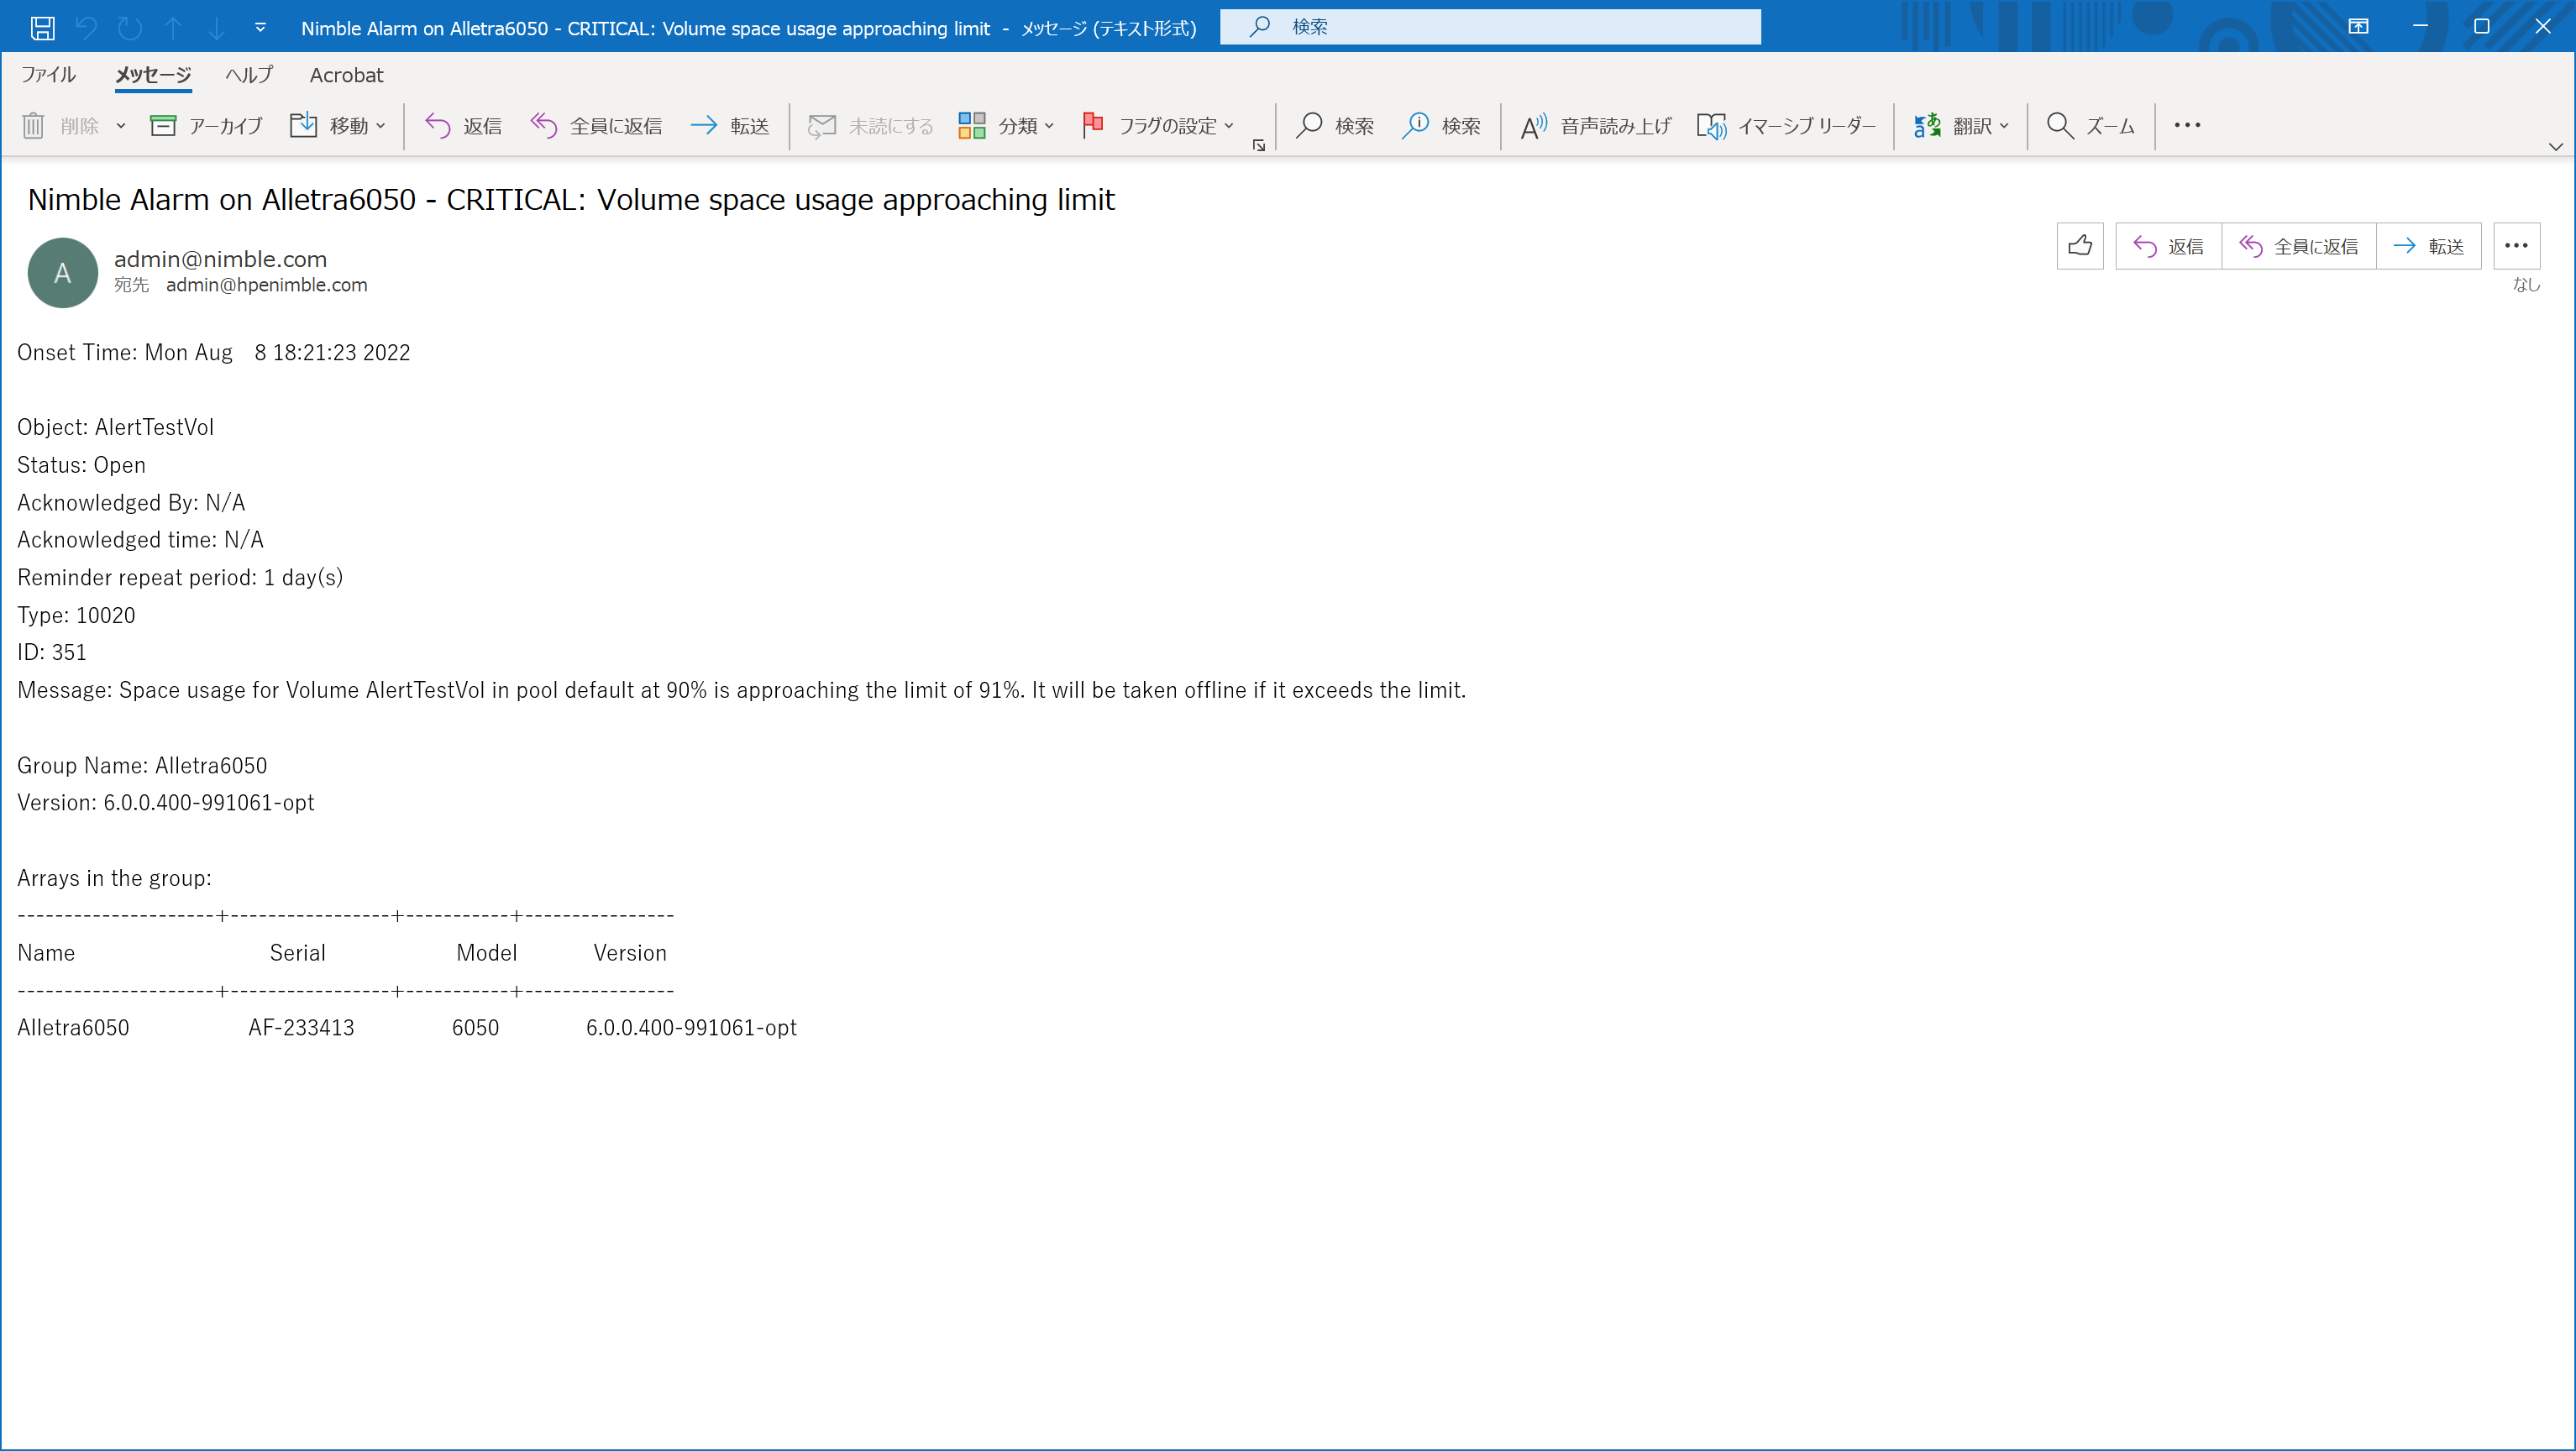Click the Undo arrow in quick access toolbar
Viewport: 2576px width, 1451px height.
click(87, 27)
